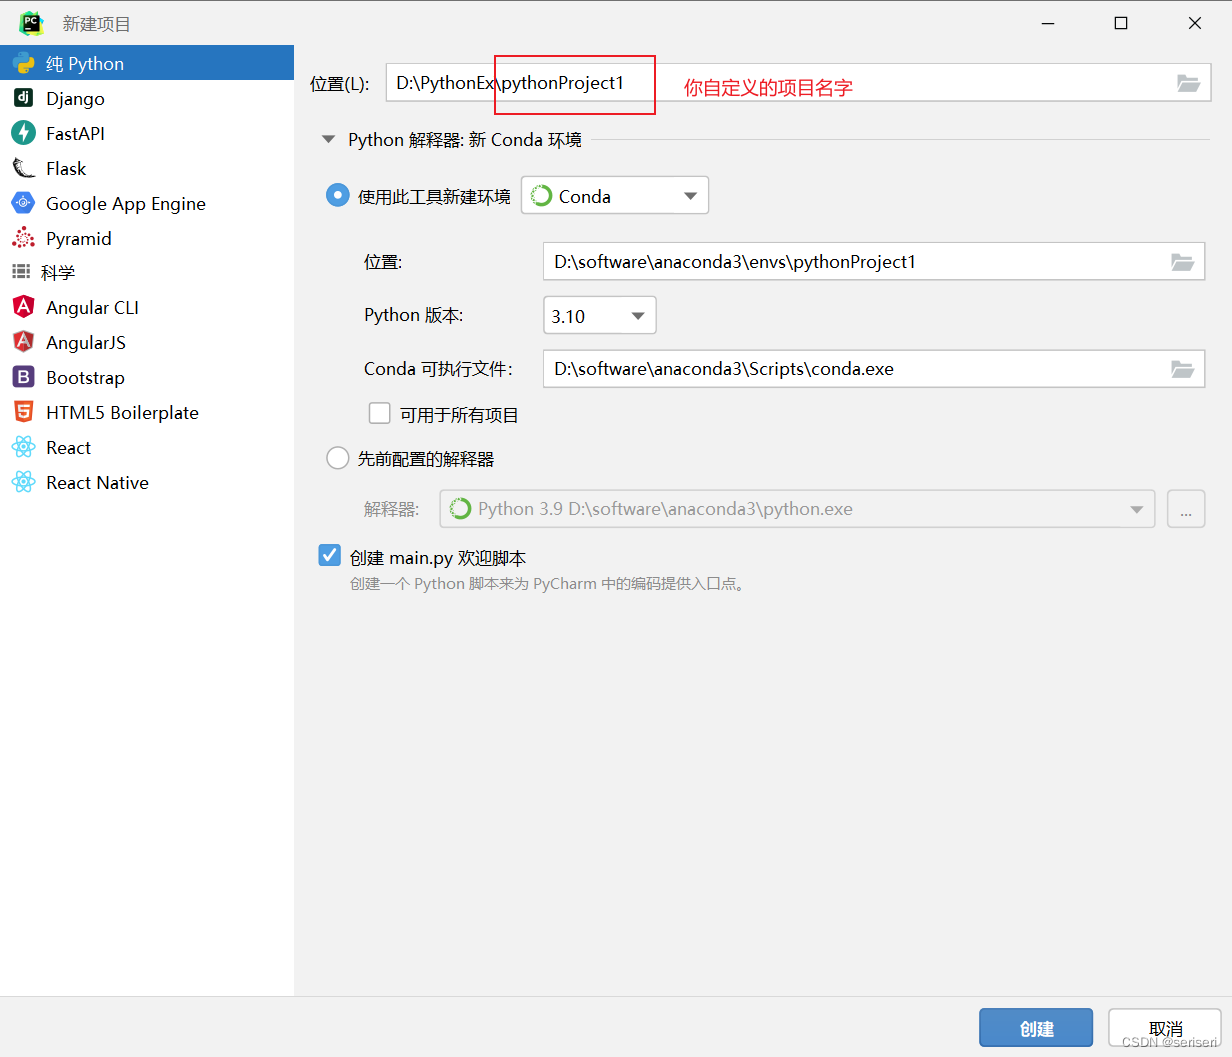This screenshot has height=1057, width=1232.
Task: Browse folder for project location (位置(L))
Action: point(1188,83)
